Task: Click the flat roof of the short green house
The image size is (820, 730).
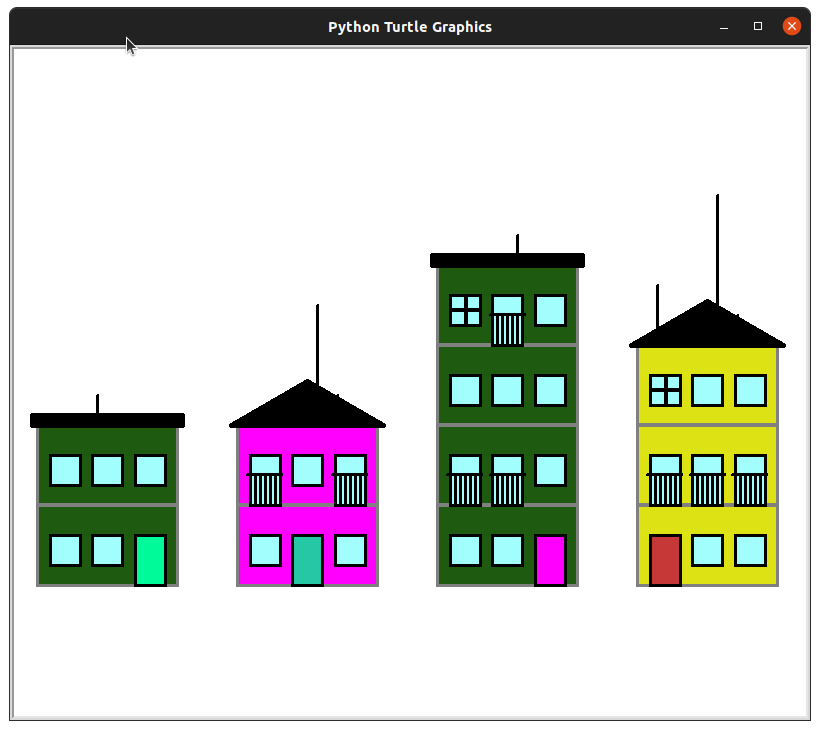Action: [x=107, y=420]
